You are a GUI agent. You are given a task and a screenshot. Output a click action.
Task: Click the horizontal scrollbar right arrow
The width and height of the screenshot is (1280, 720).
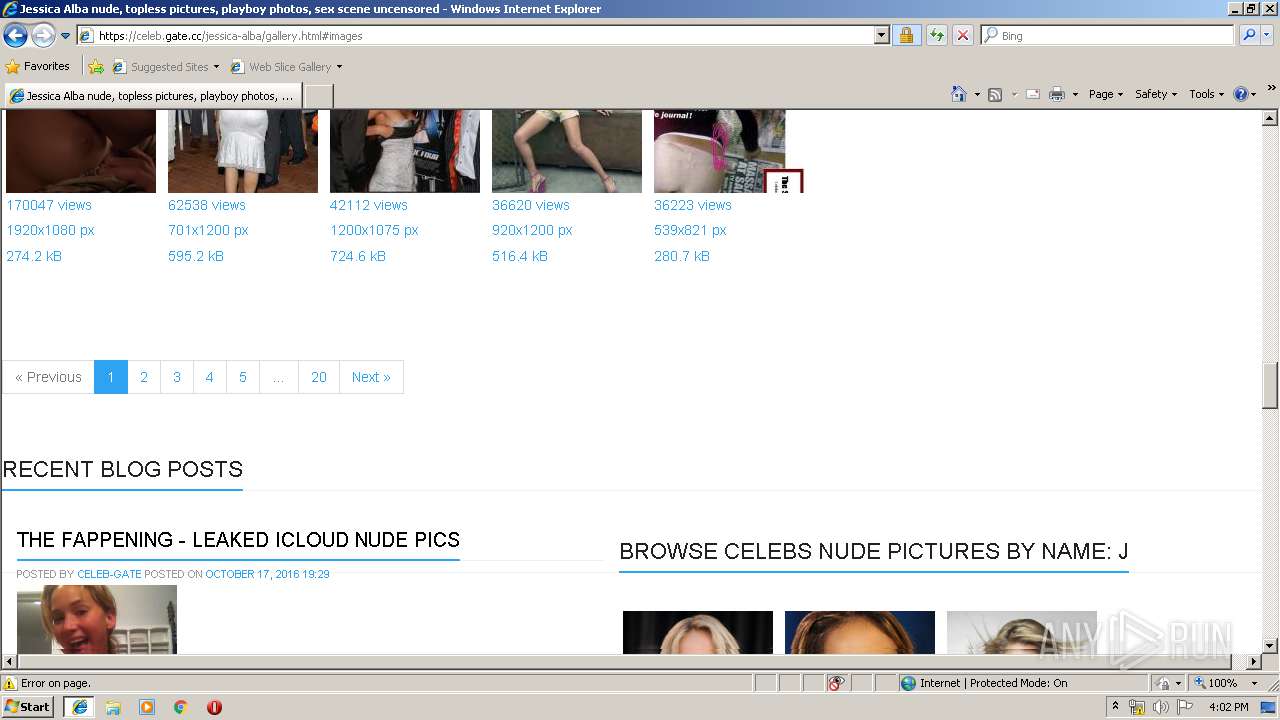(1253, 662)
